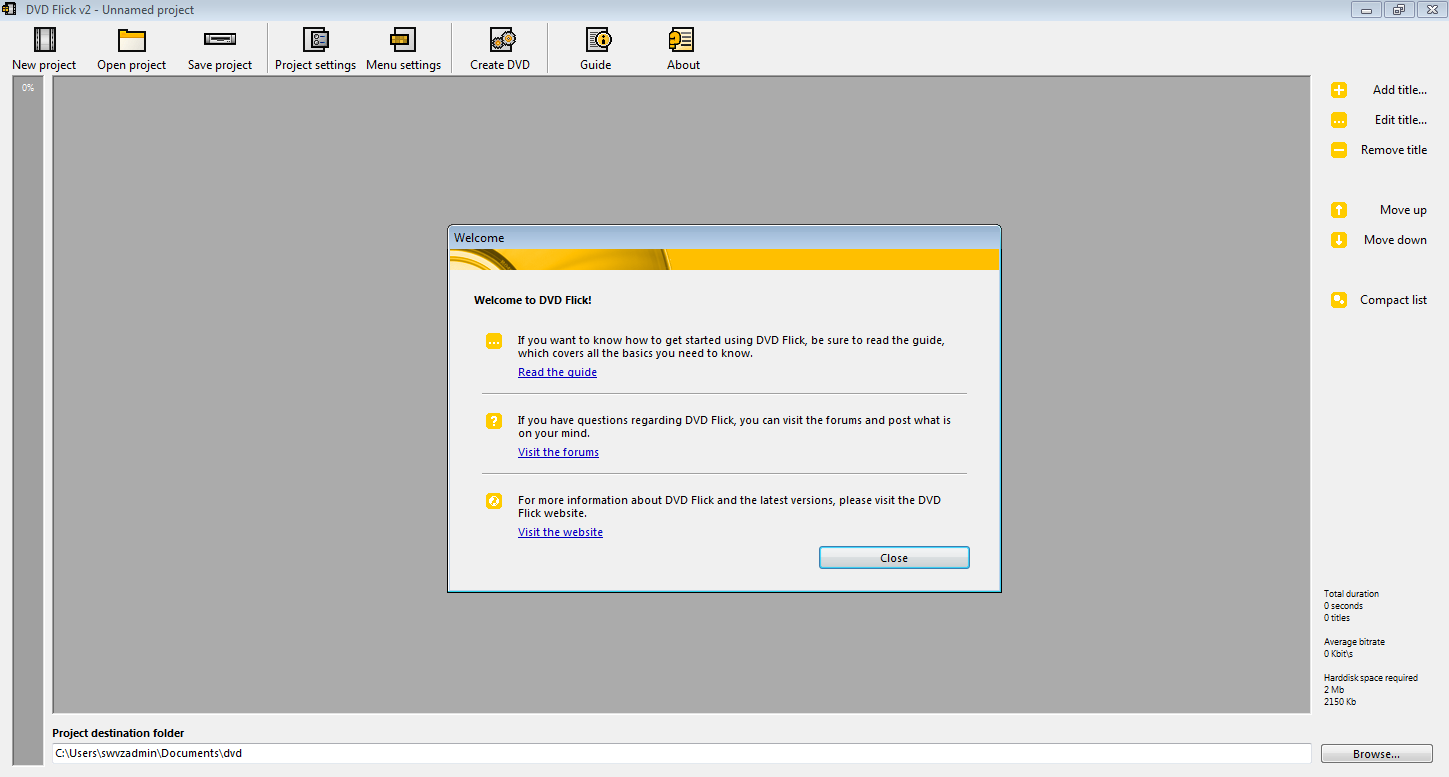Screen dimensions: 1449x777
Task: Click the yellow Move down arrow icon
Action: (x=1339, y=240)
